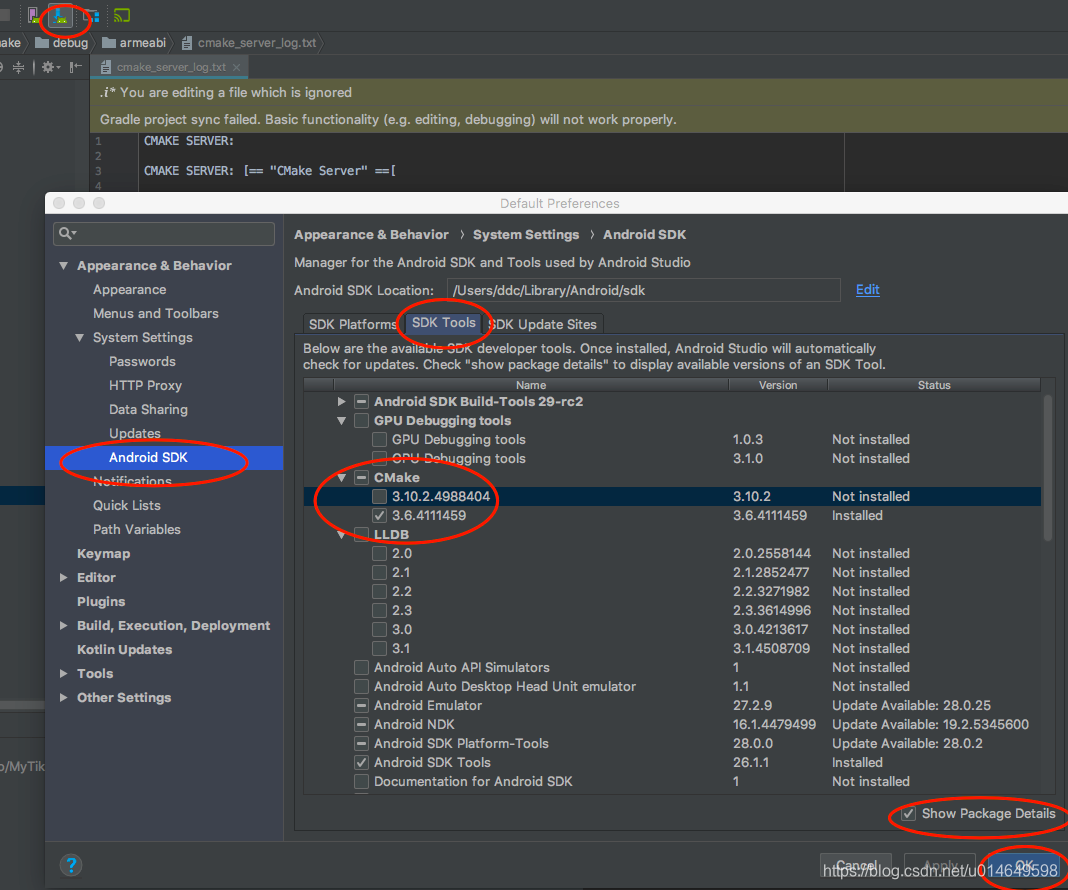1068x890 pixels.
Task: Switch to the SDK Update Sites tab
Action: (543, 324)
